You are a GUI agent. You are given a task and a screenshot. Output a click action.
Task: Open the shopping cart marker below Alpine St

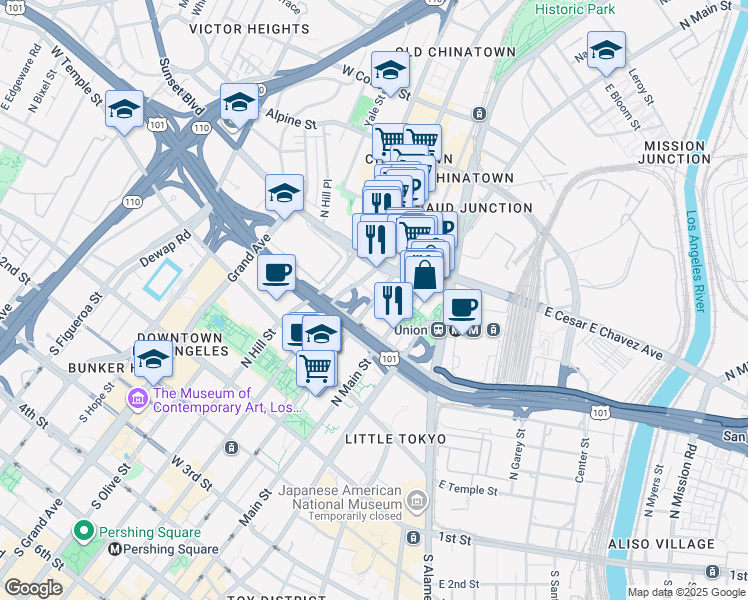[389, 139]
